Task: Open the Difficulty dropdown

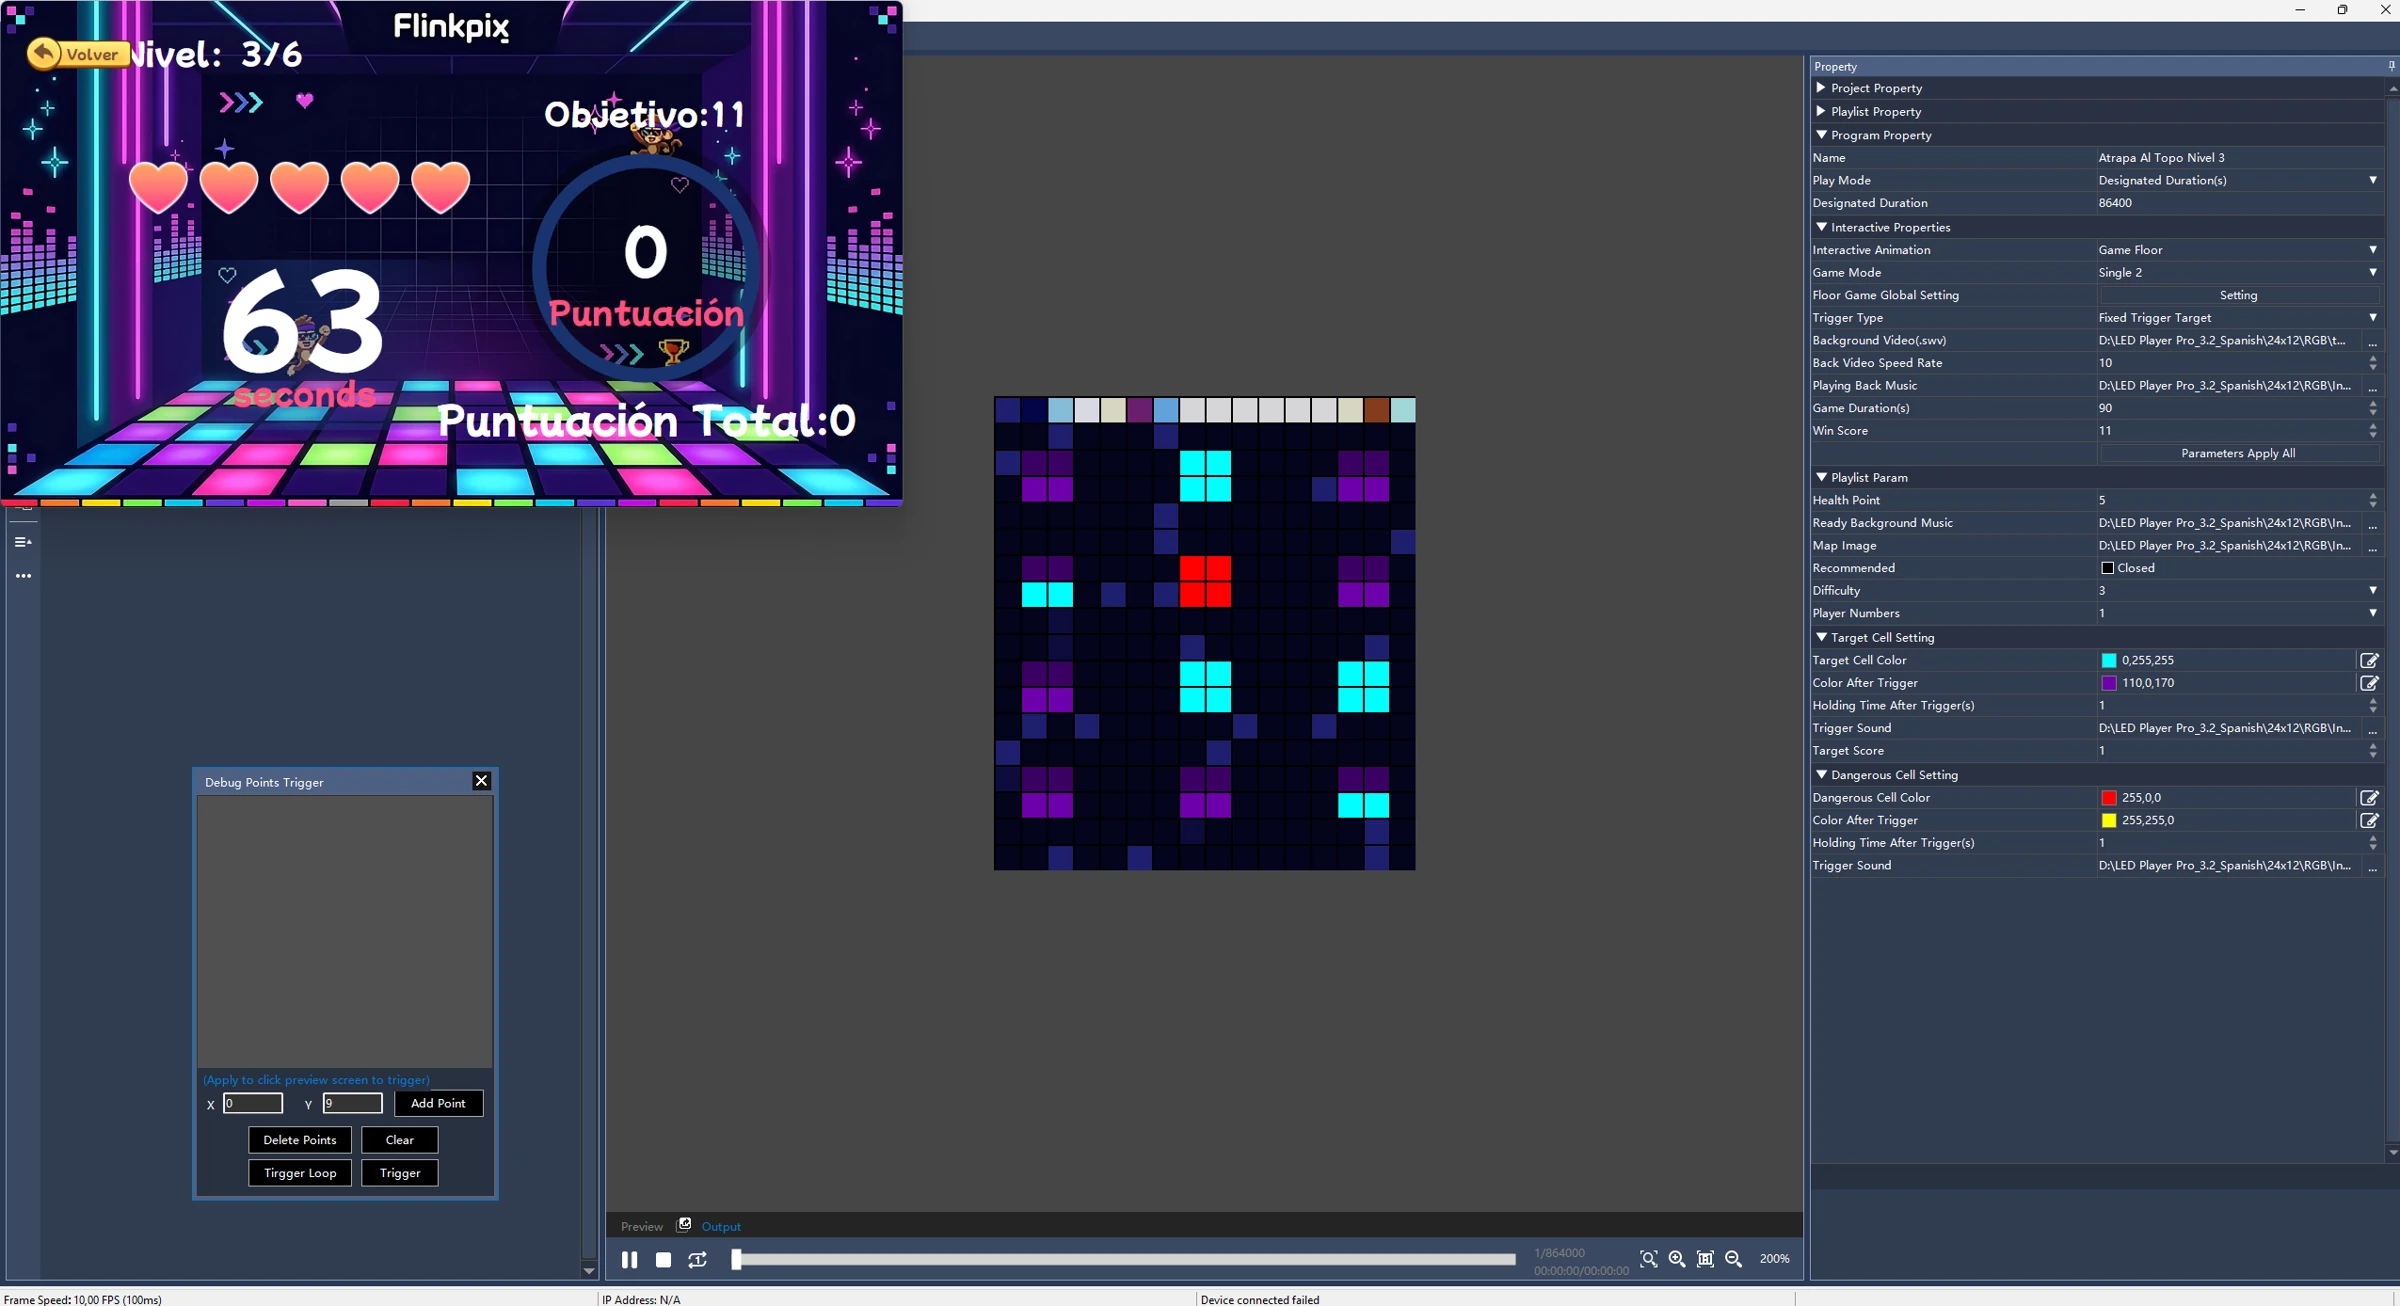Action: coord(2372,590)
